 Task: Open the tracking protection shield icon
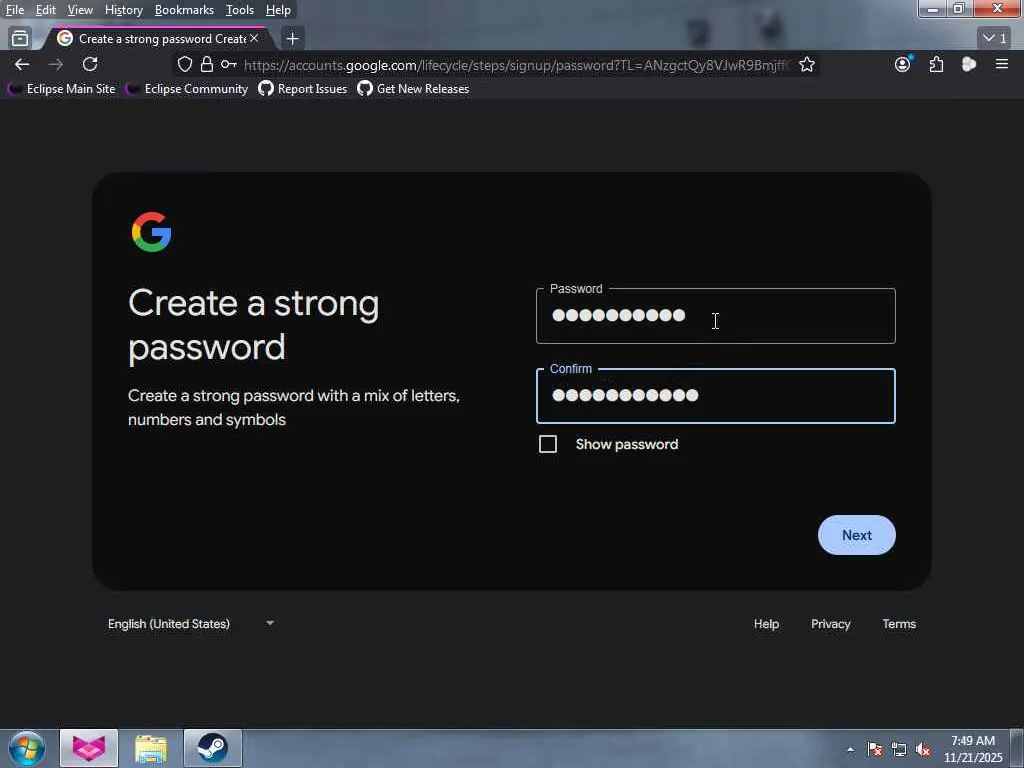click(x=185, y=64)
